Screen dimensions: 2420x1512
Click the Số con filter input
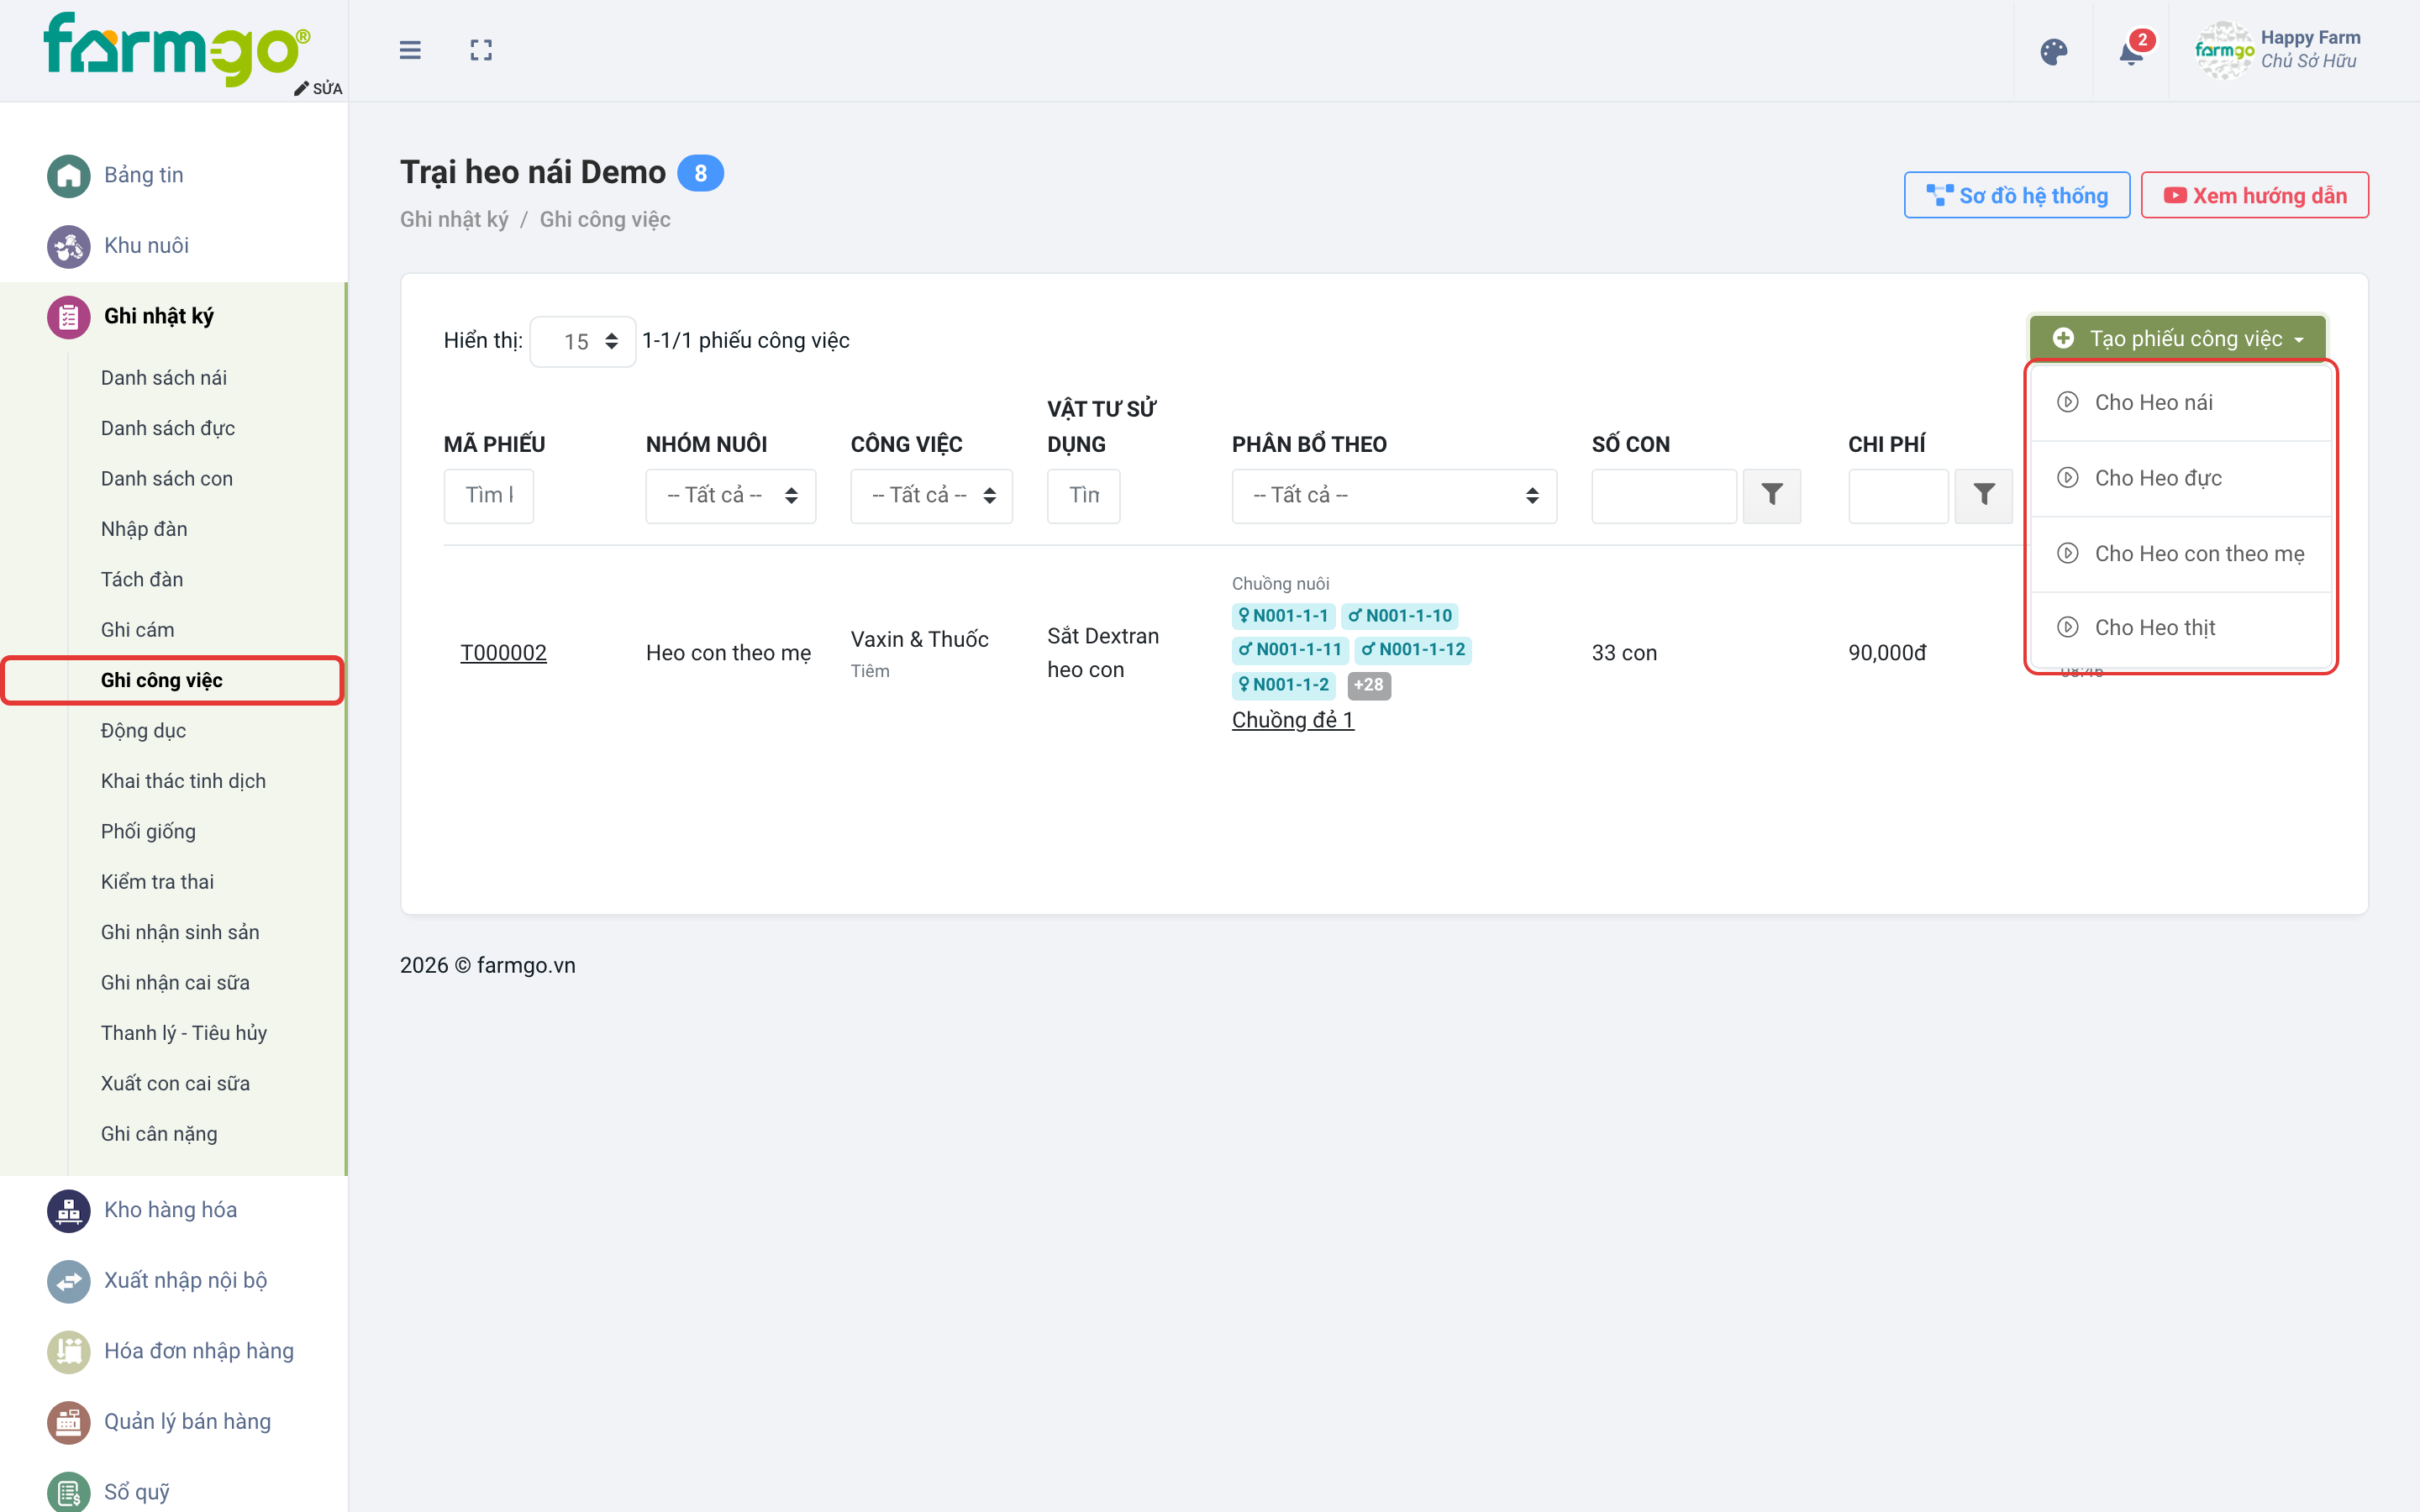click(x=1664, y=496)
